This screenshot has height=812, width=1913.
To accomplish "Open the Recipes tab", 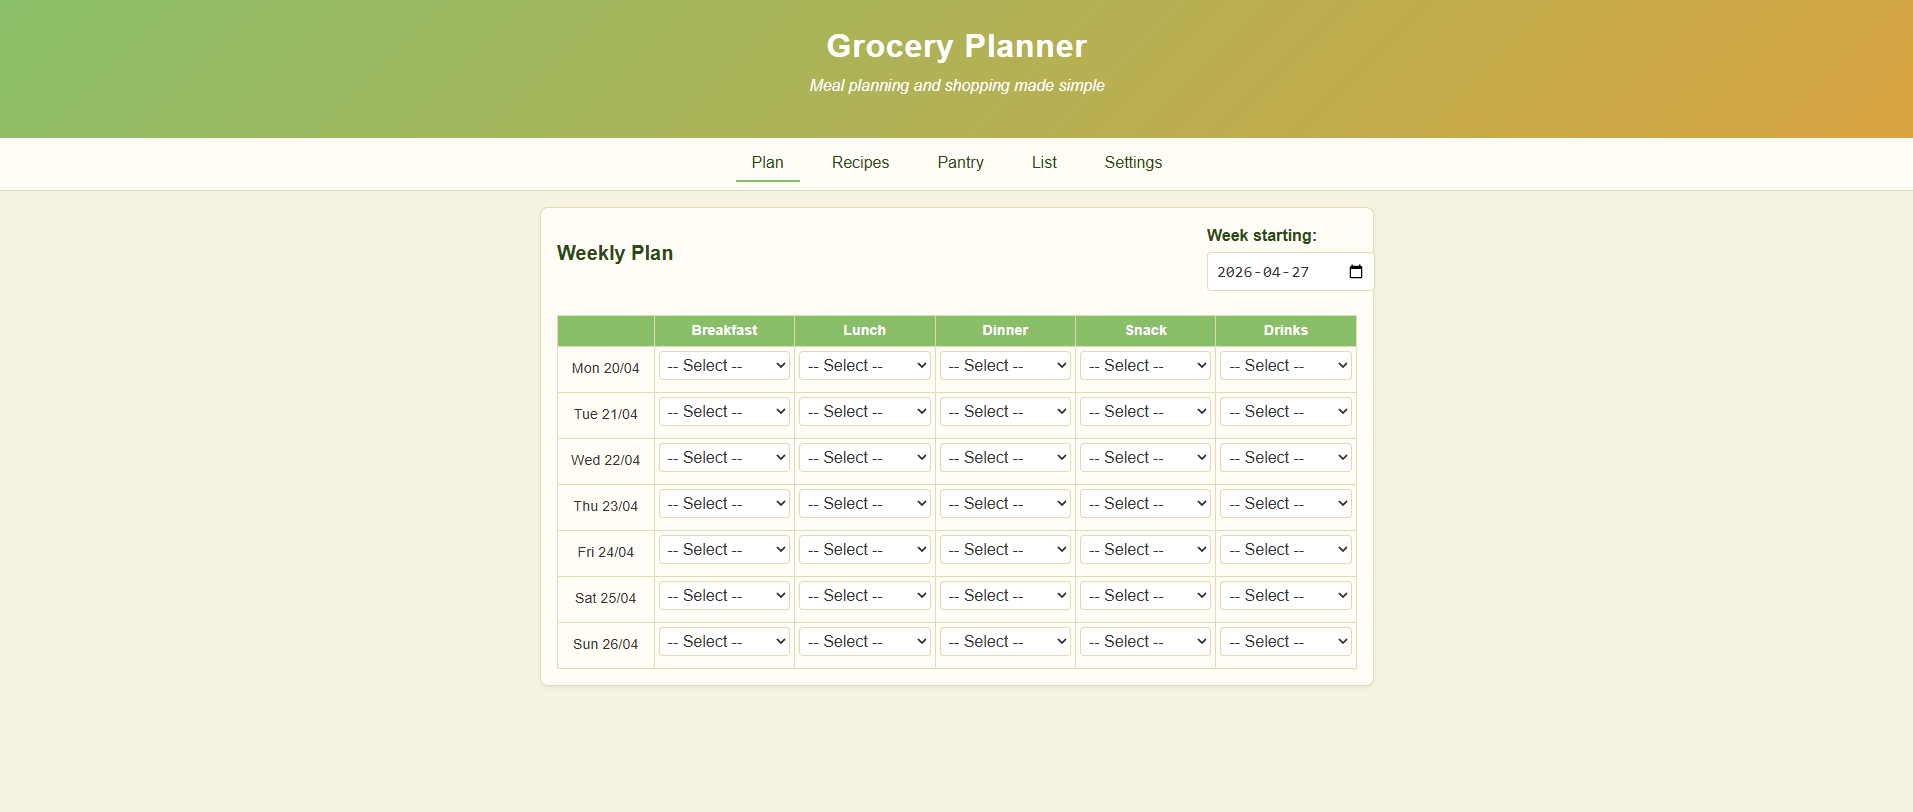I will [x=860, y=162].
